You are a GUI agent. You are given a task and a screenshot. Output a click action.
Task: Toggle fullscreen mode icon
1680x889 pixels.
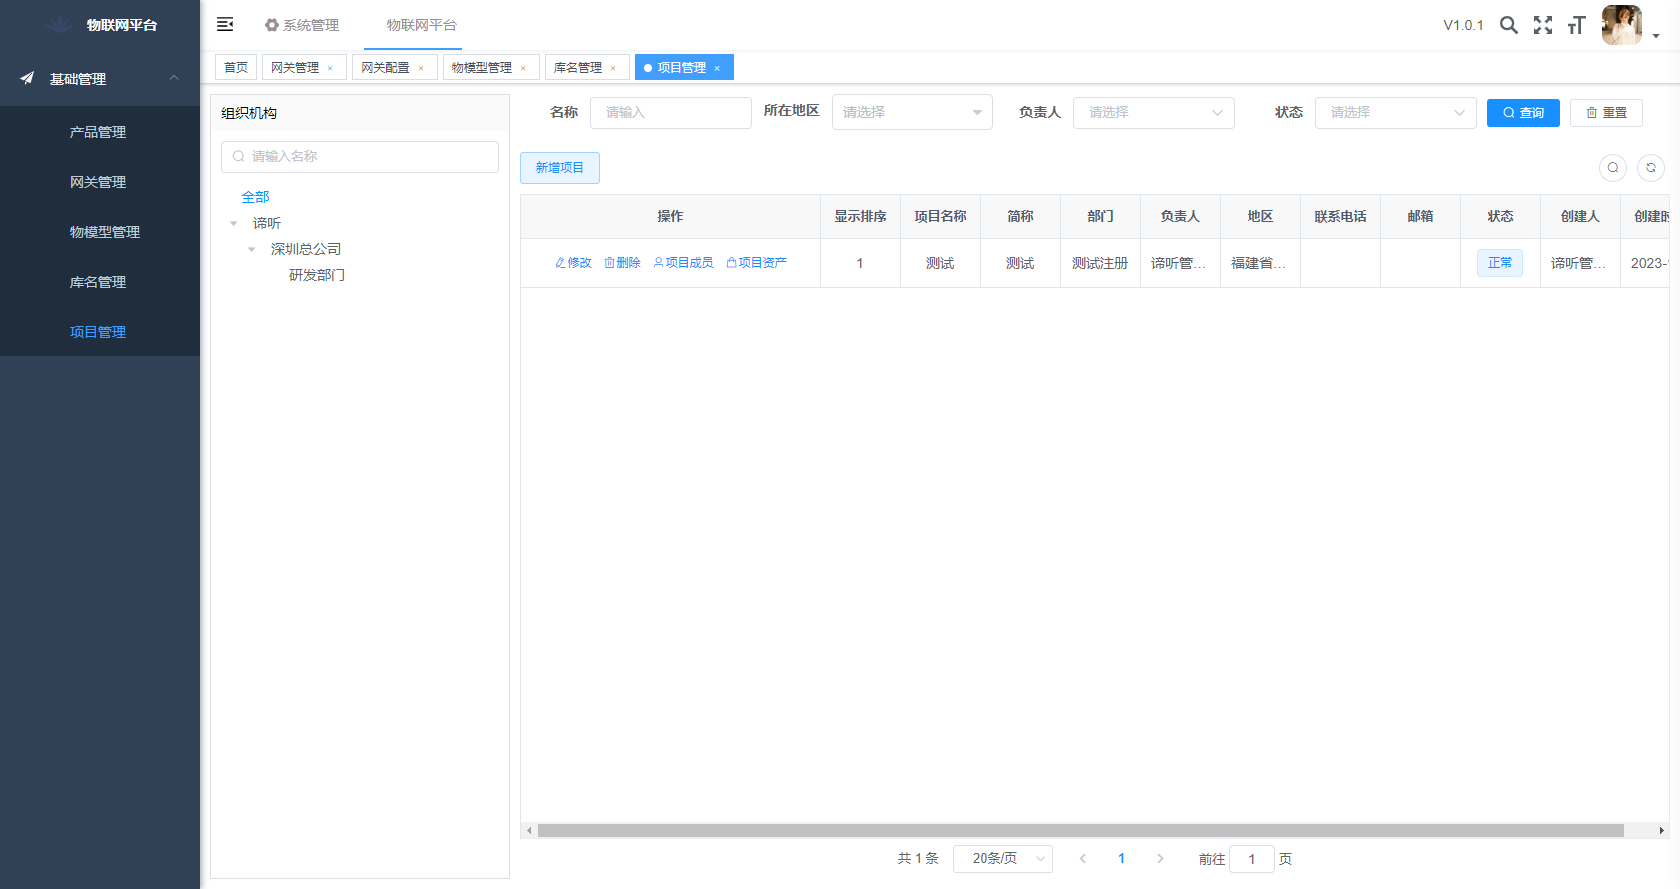coord(1543,25)
